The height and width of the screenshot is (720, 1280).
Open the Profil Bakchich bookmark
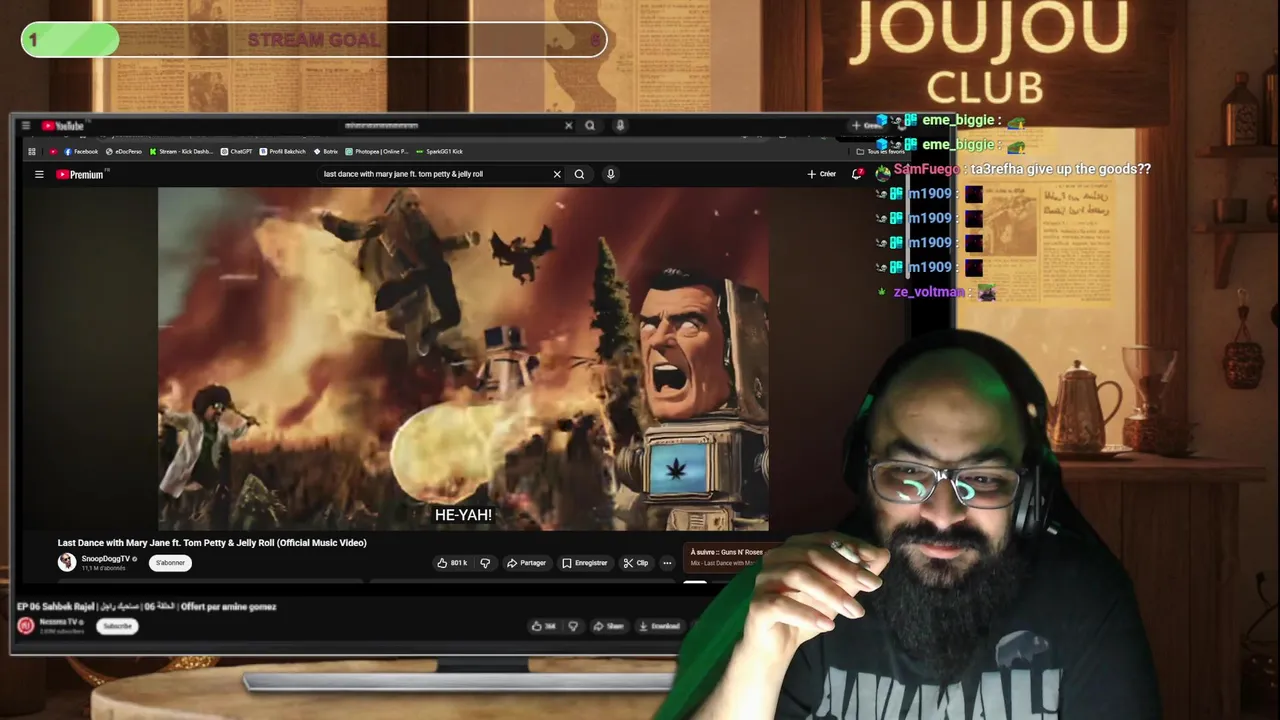pyautogui.click(x=283, y=152)
